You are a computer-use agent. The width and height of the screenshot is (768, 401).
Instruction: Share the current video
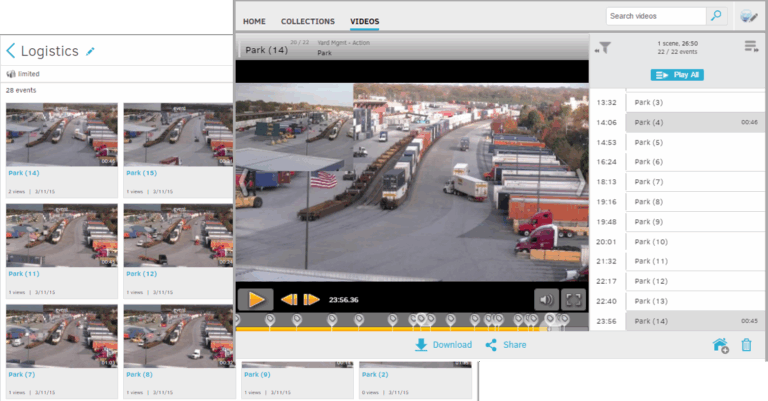[506, 345]
